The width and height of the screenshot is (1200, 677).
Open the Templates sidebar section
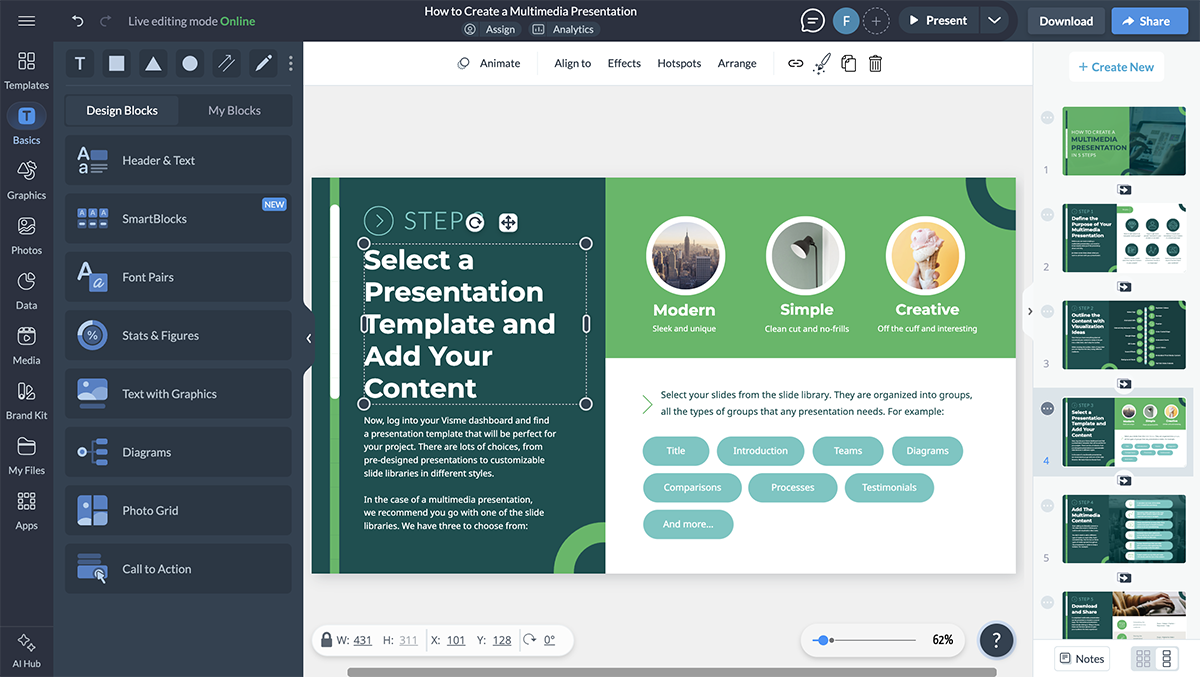pos(27,71)
